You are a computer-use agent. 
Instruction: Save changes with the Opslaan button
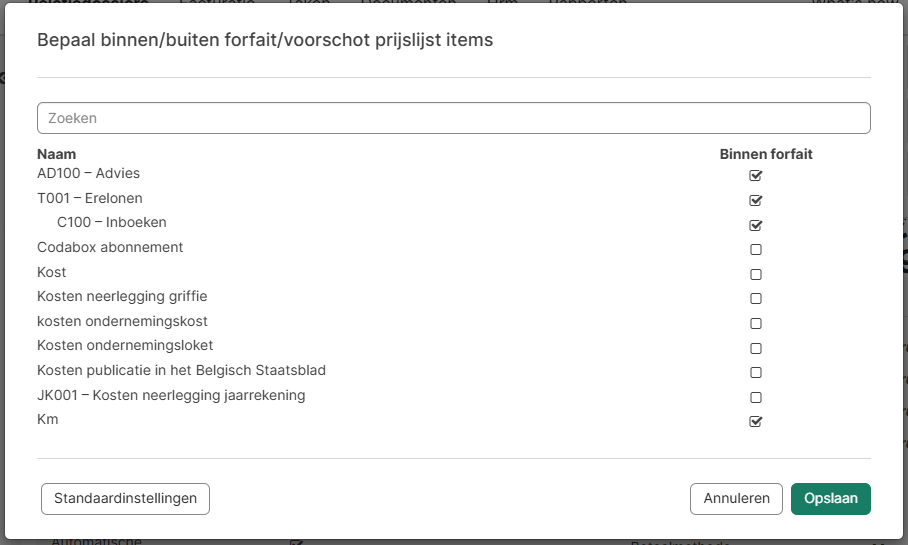tap(830, 498)
